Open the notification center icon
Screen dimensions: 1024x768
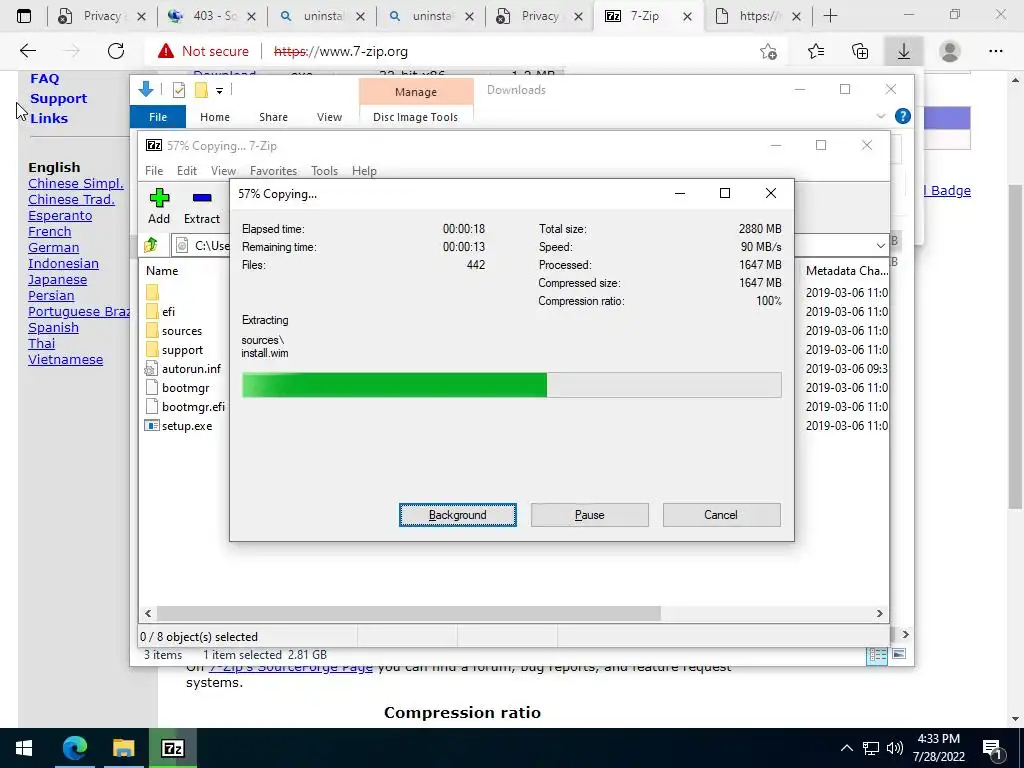[993, 748]
